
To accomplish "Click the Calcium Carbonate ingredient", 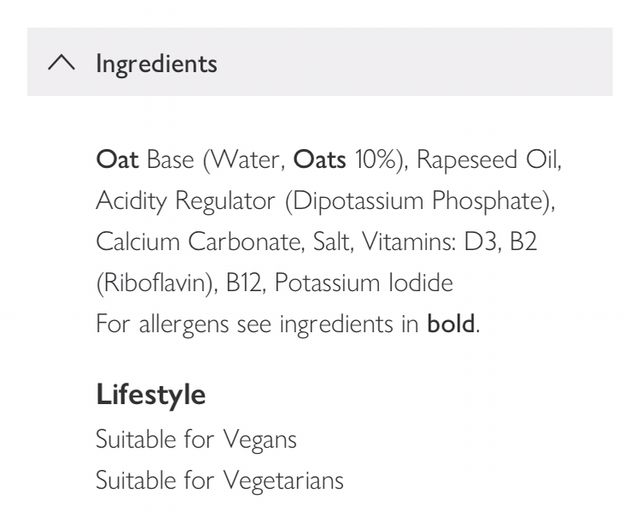I will (x=195, y=242).
